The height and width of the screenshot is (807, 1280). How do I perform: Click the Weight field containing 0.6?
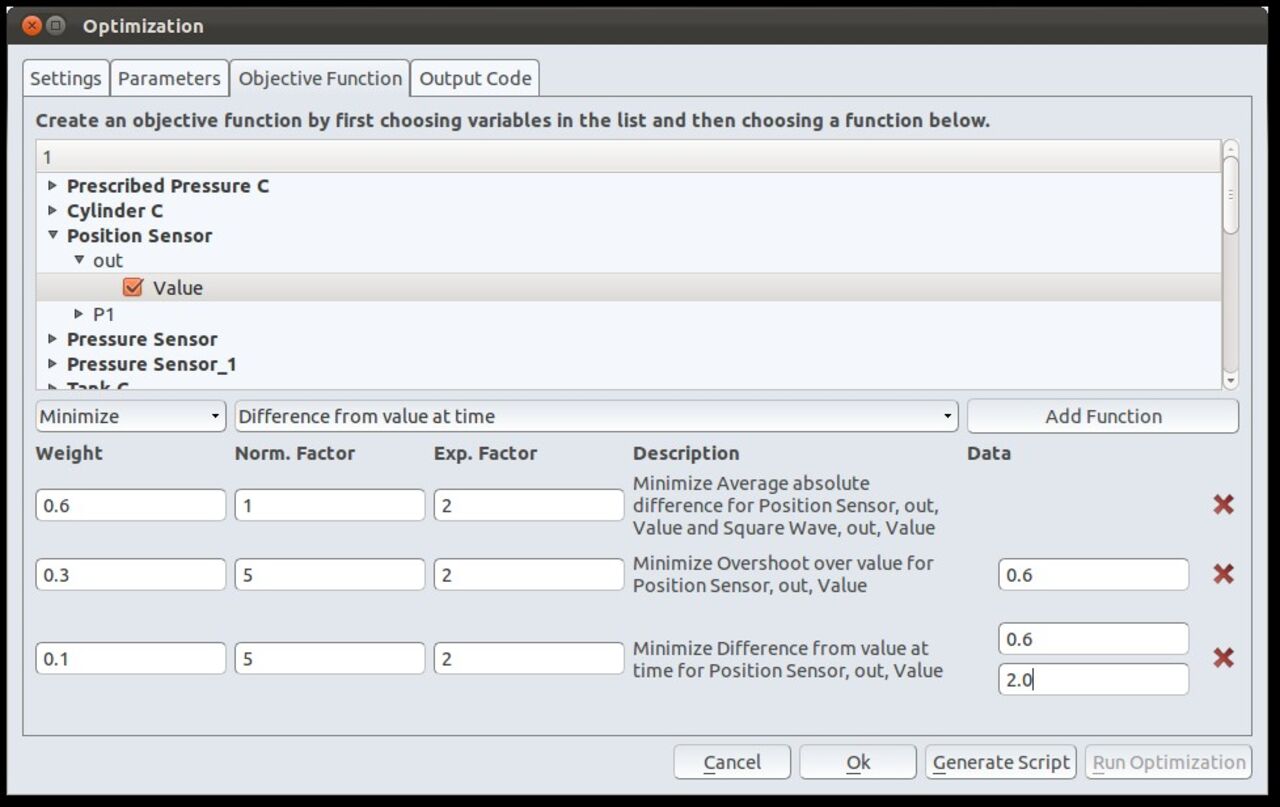coord(130,505)
